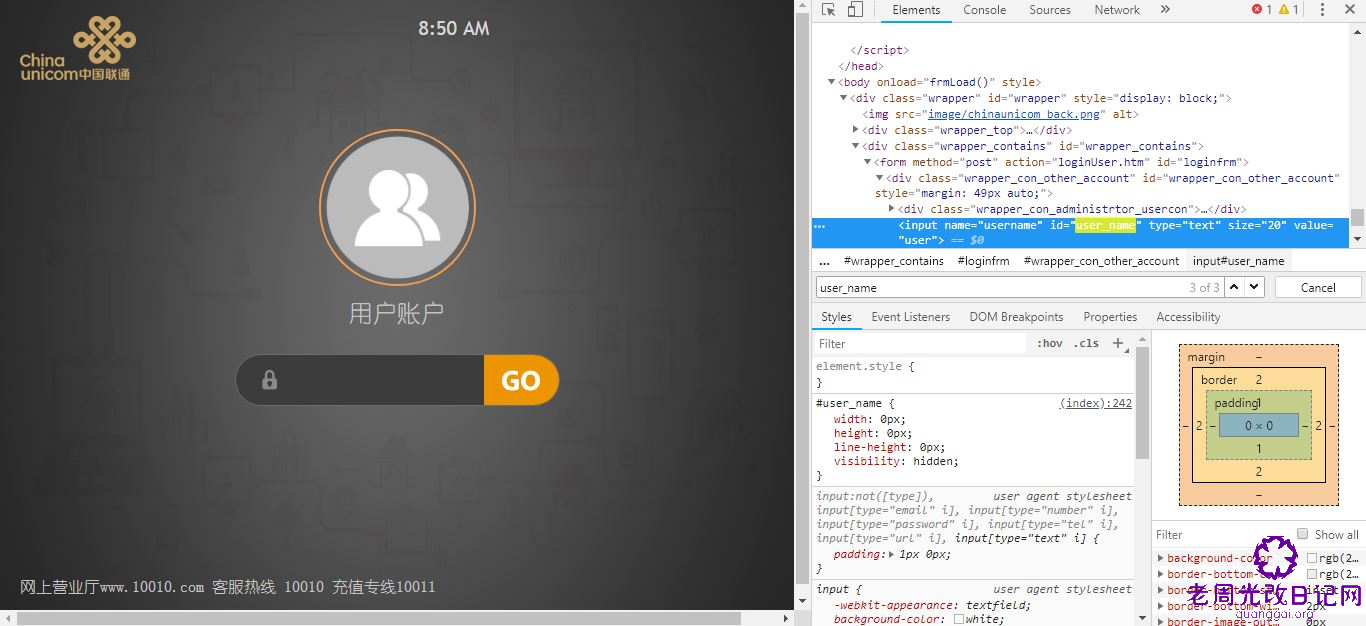
Task: Click the orange GO login button
Action: pyautogui.click(x=521, y=380)
